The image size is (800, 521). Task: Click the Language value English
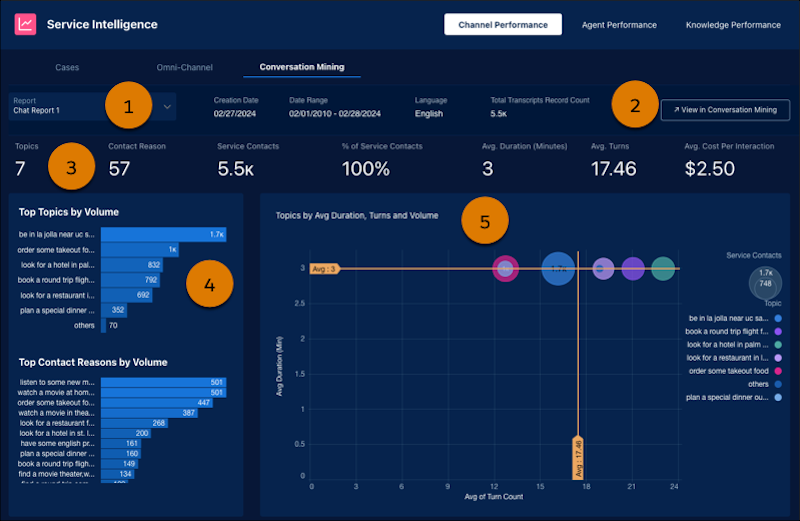(429, 114)
